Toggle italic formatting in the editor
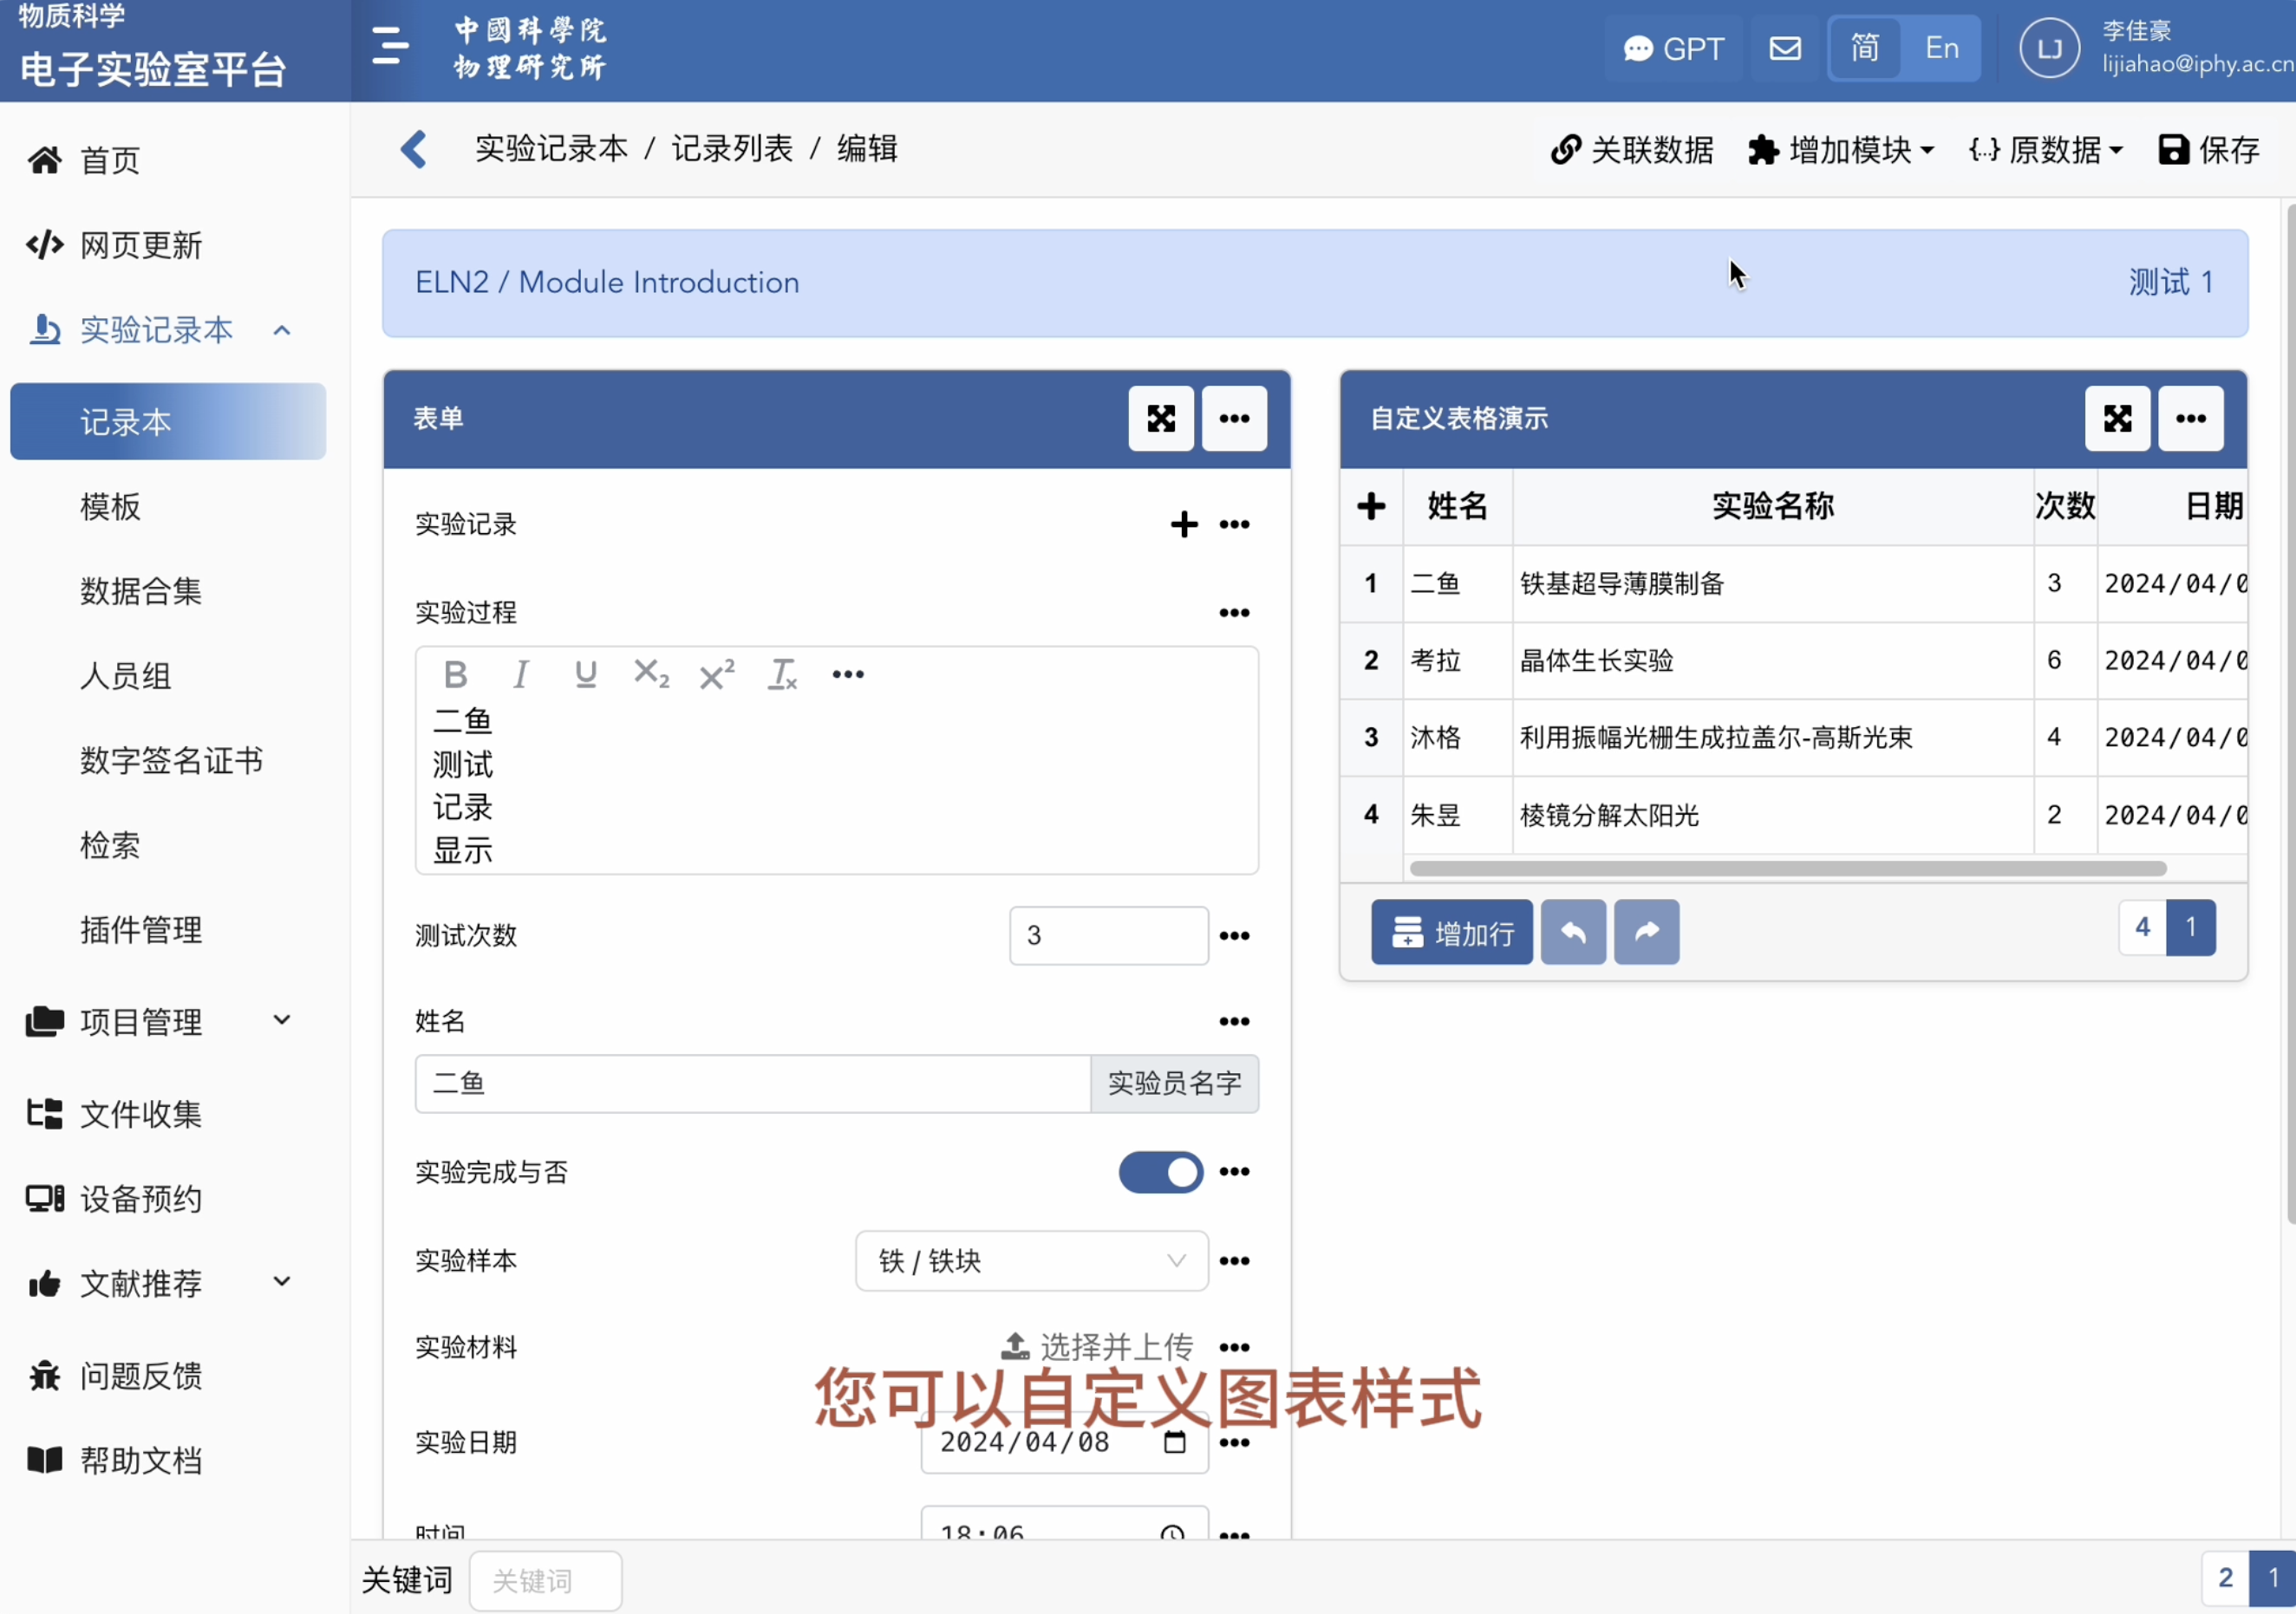The width and height of the screenshot is (2296, 1614). coord(520,675)
